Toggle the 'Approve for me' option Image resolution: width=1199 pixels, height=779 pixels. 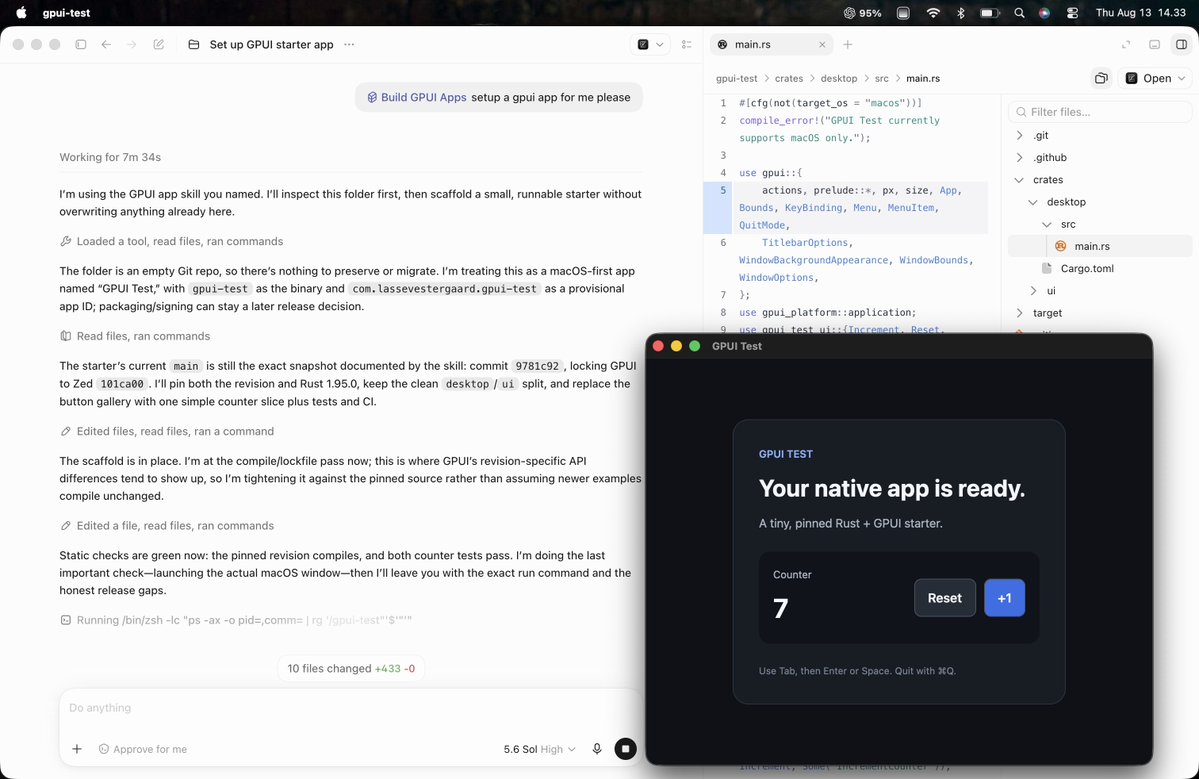point(143,749)
